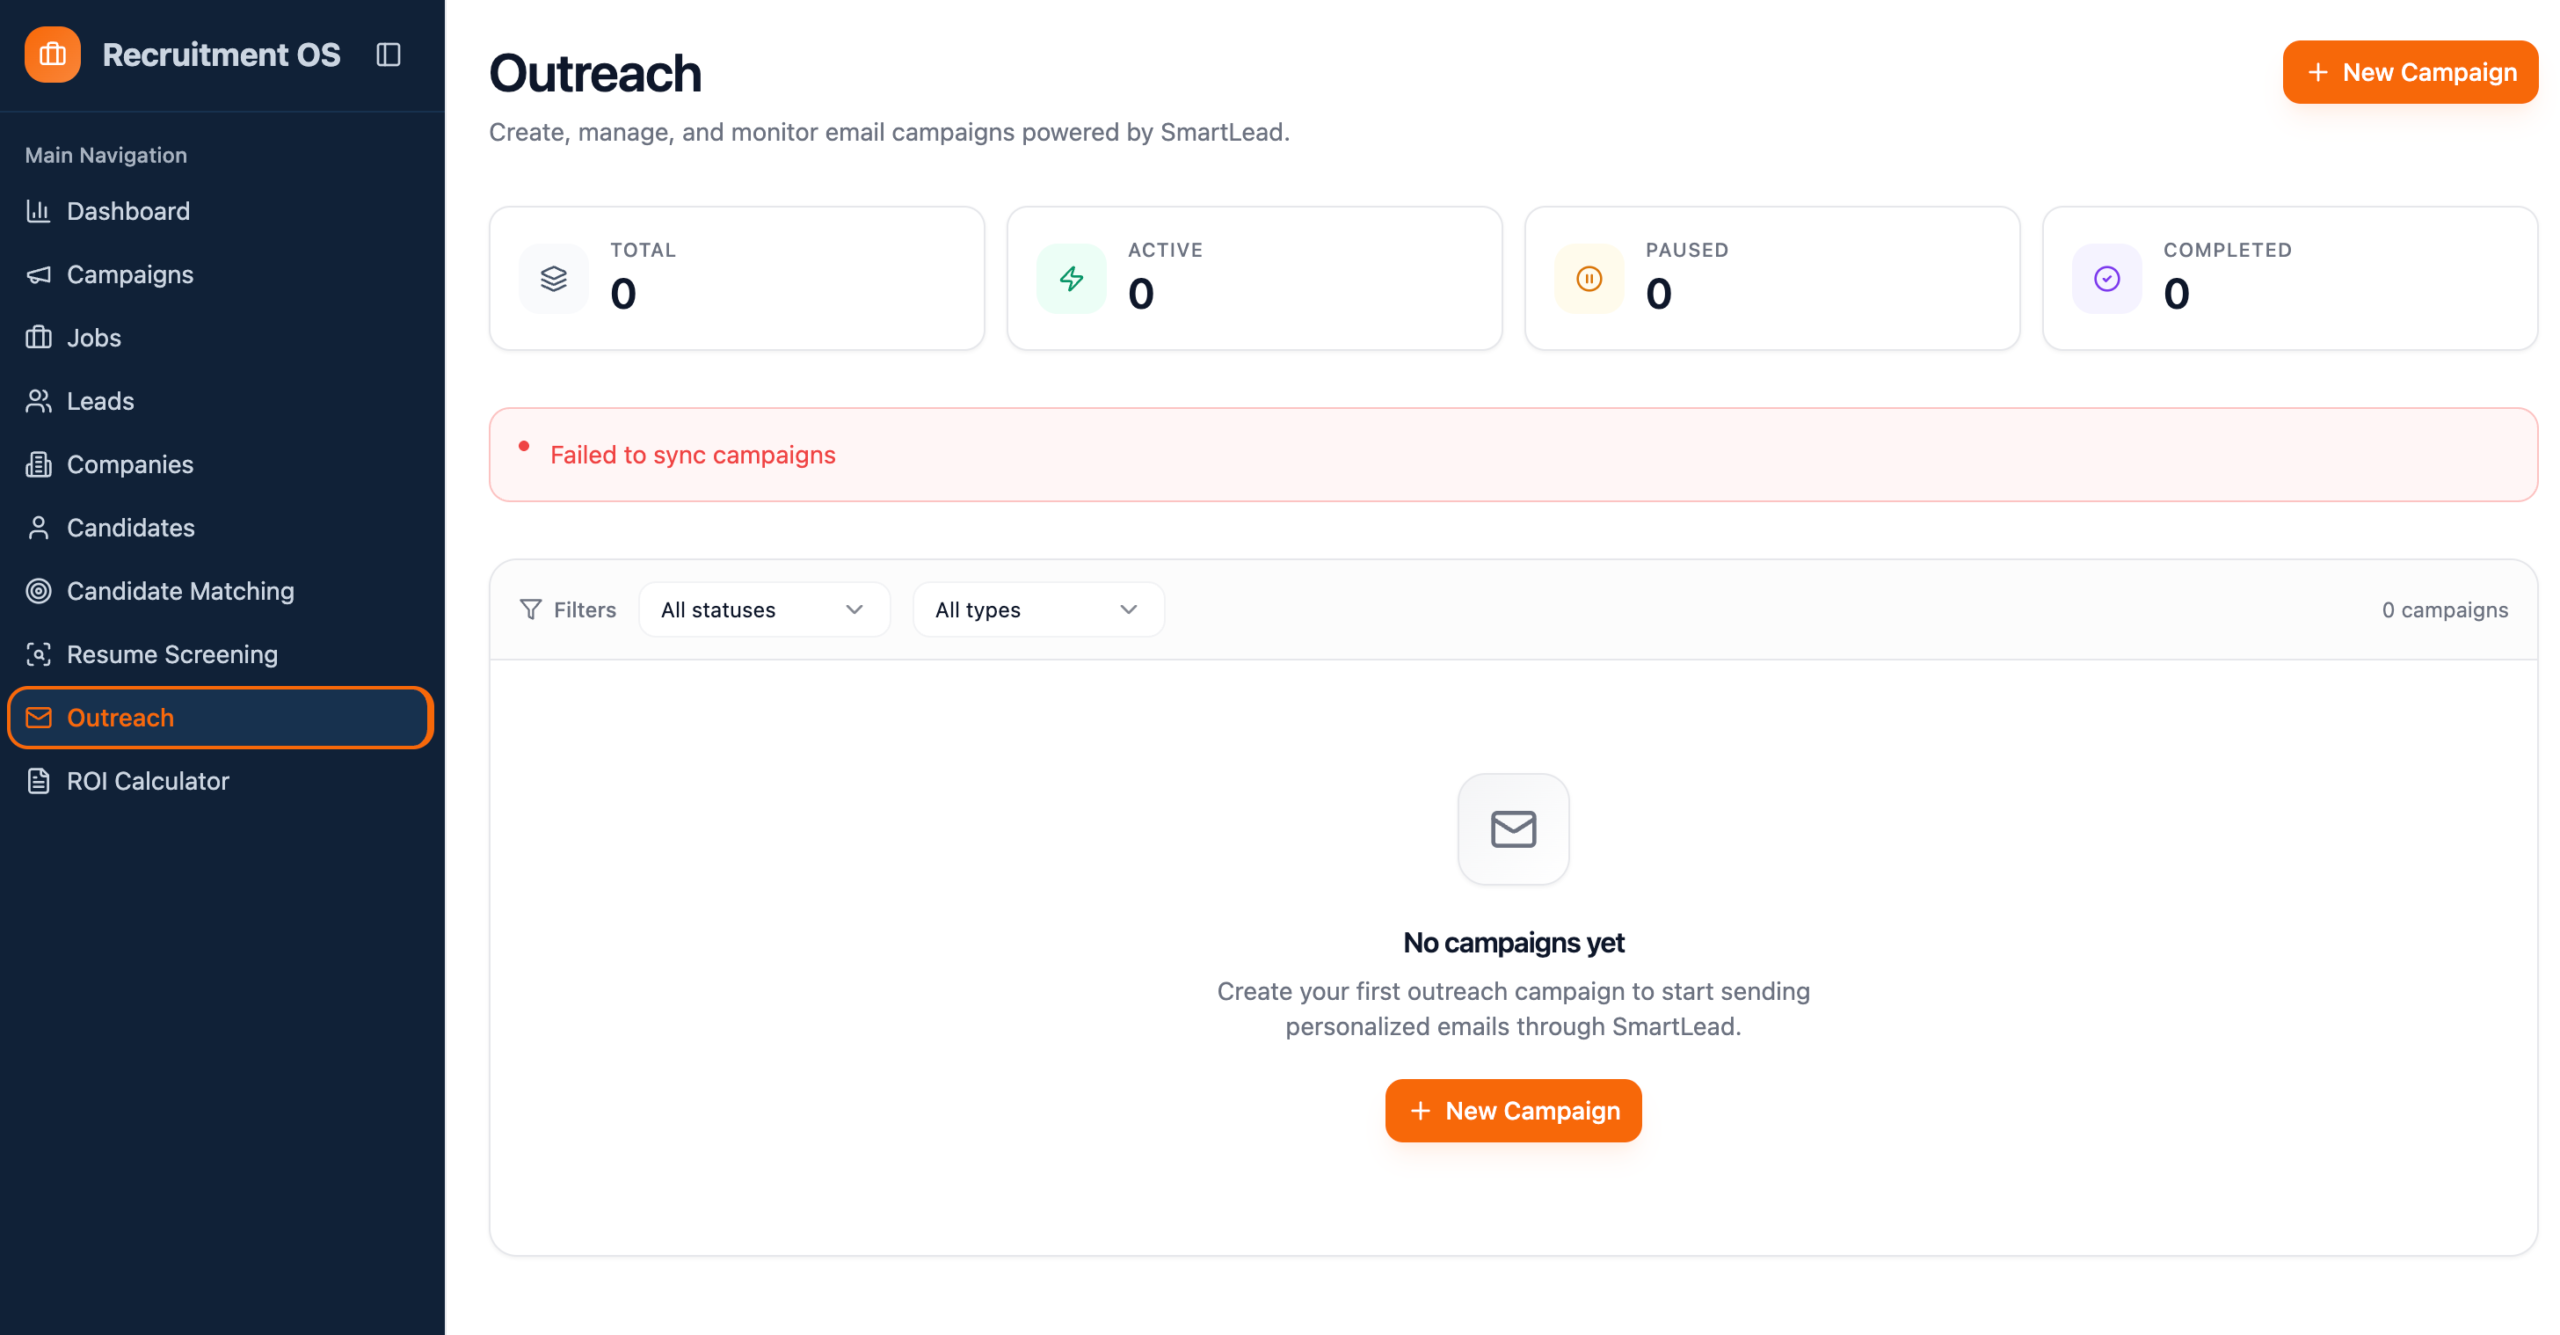
Task: Click the Completed check-circle icon
Action: click(2106, 279)
